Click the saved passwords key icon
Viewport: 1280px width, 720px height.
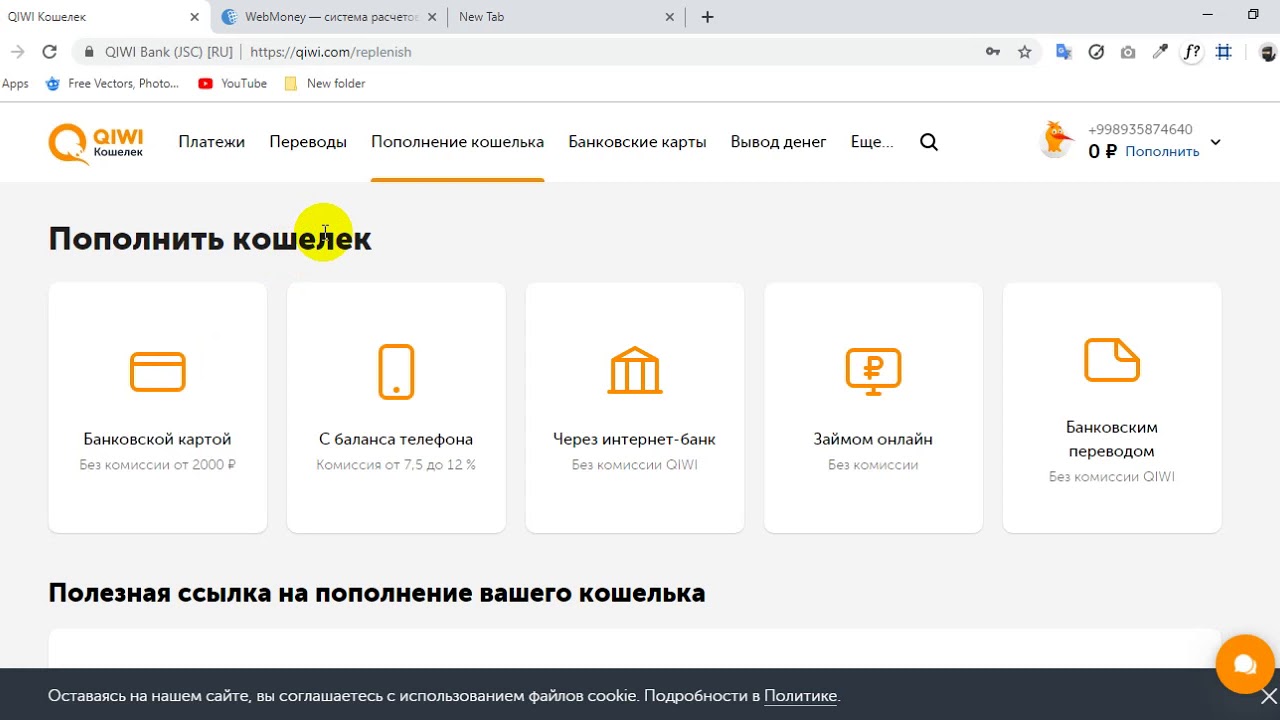tap(993, 52)
